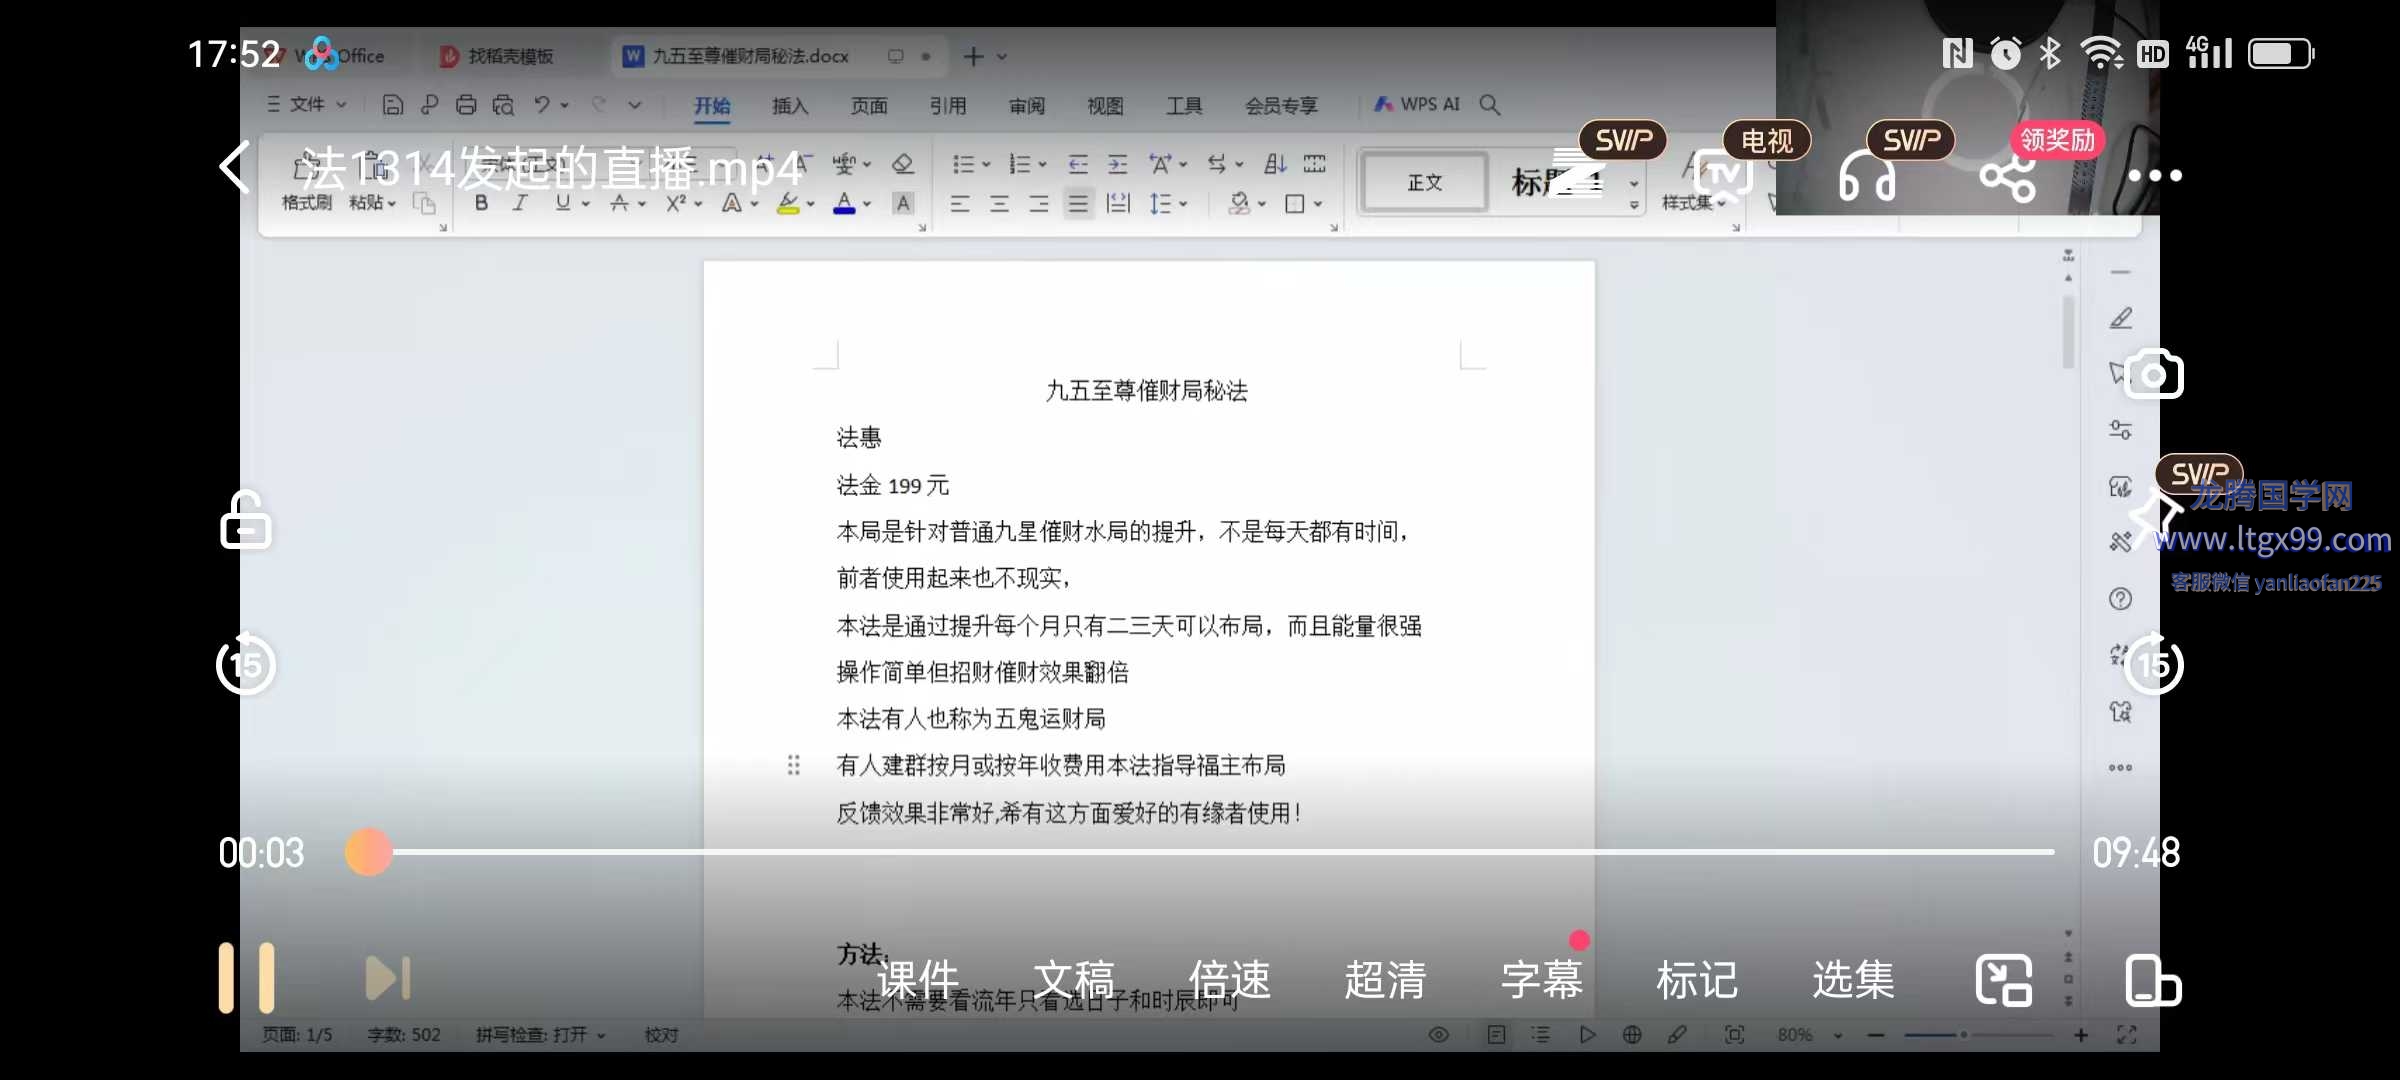This screenshot has height=1080, width=2400.
Task: Toggle subtitles with 字幕
Action: click(1542, 979)
